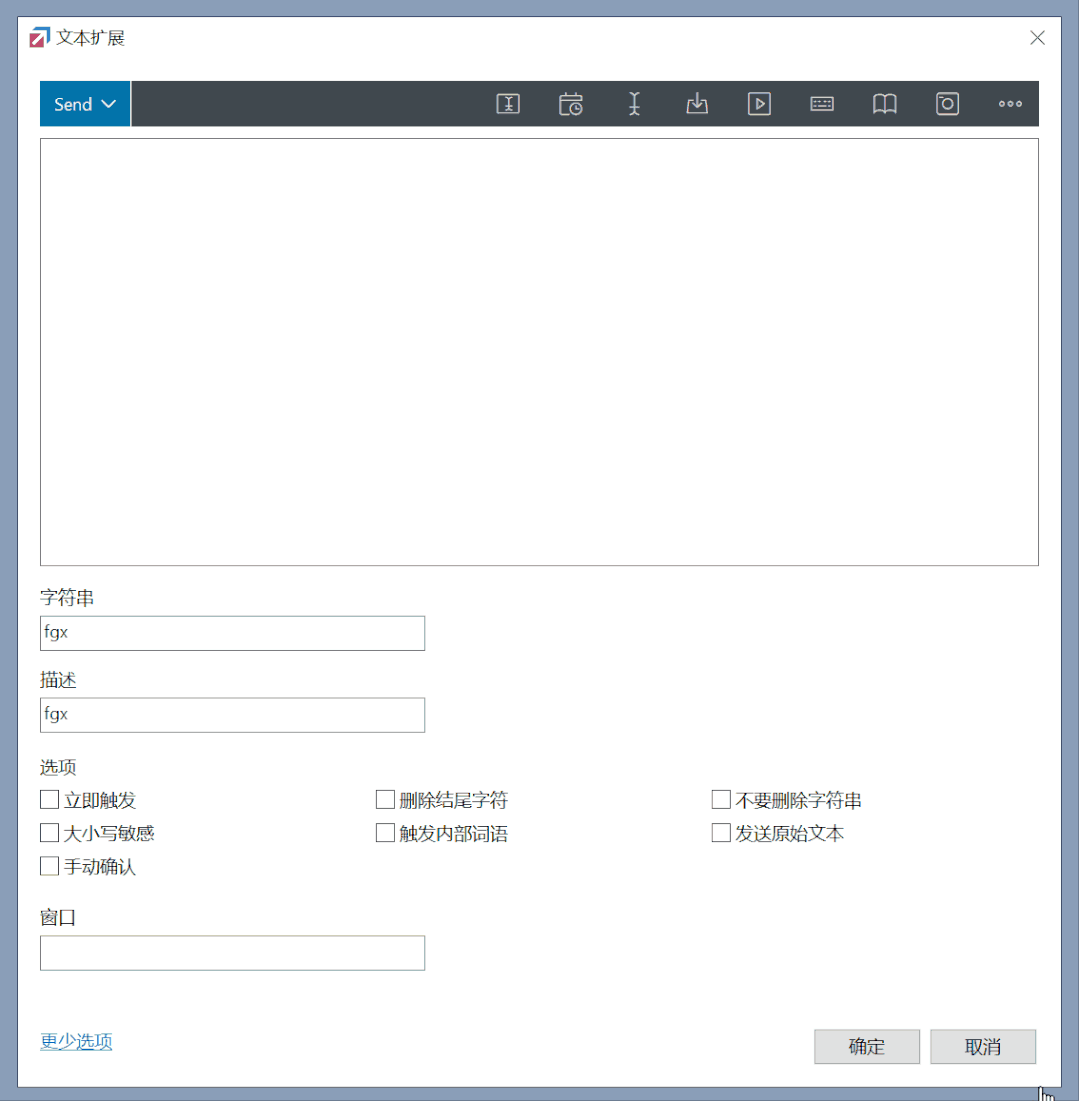Check the 不要删除字符串 option
1079x1101 pixels.
pyautogui.click(x=721, y=800)
